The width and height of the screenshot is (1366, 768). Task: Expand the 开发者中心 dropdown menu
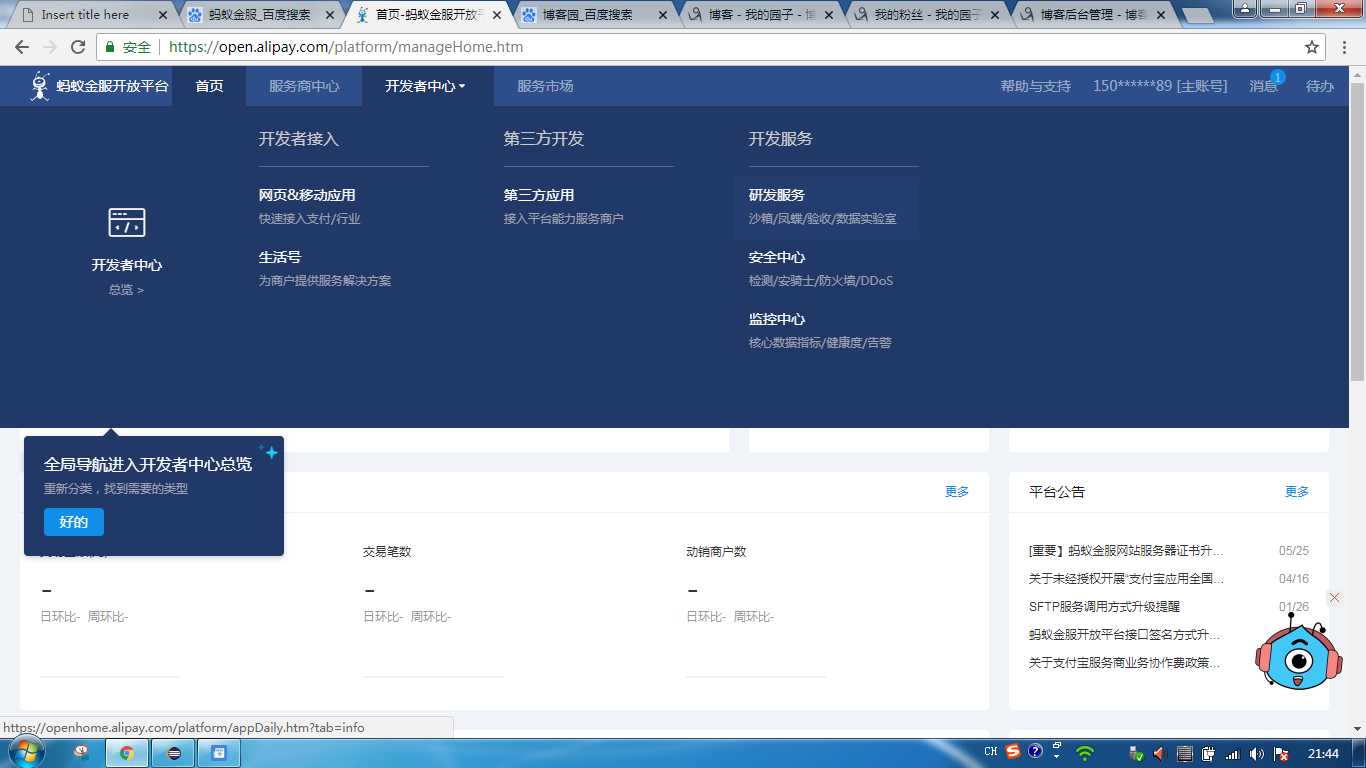(x=426, y=86)
